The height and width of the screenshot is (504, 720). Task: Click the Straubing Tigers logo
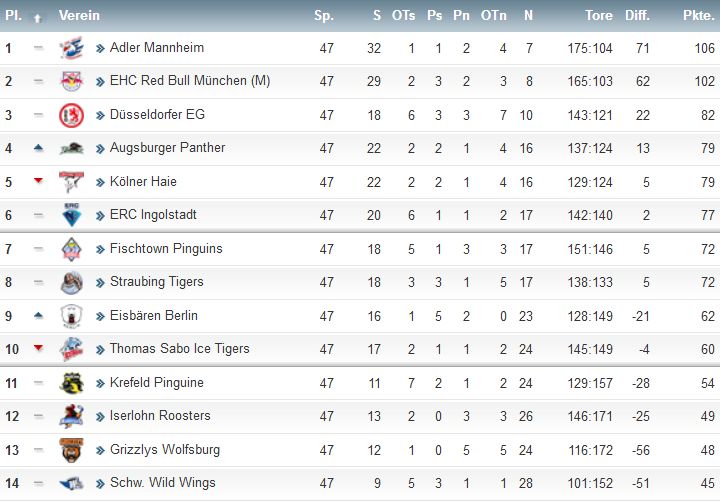(x=72, y=282)
